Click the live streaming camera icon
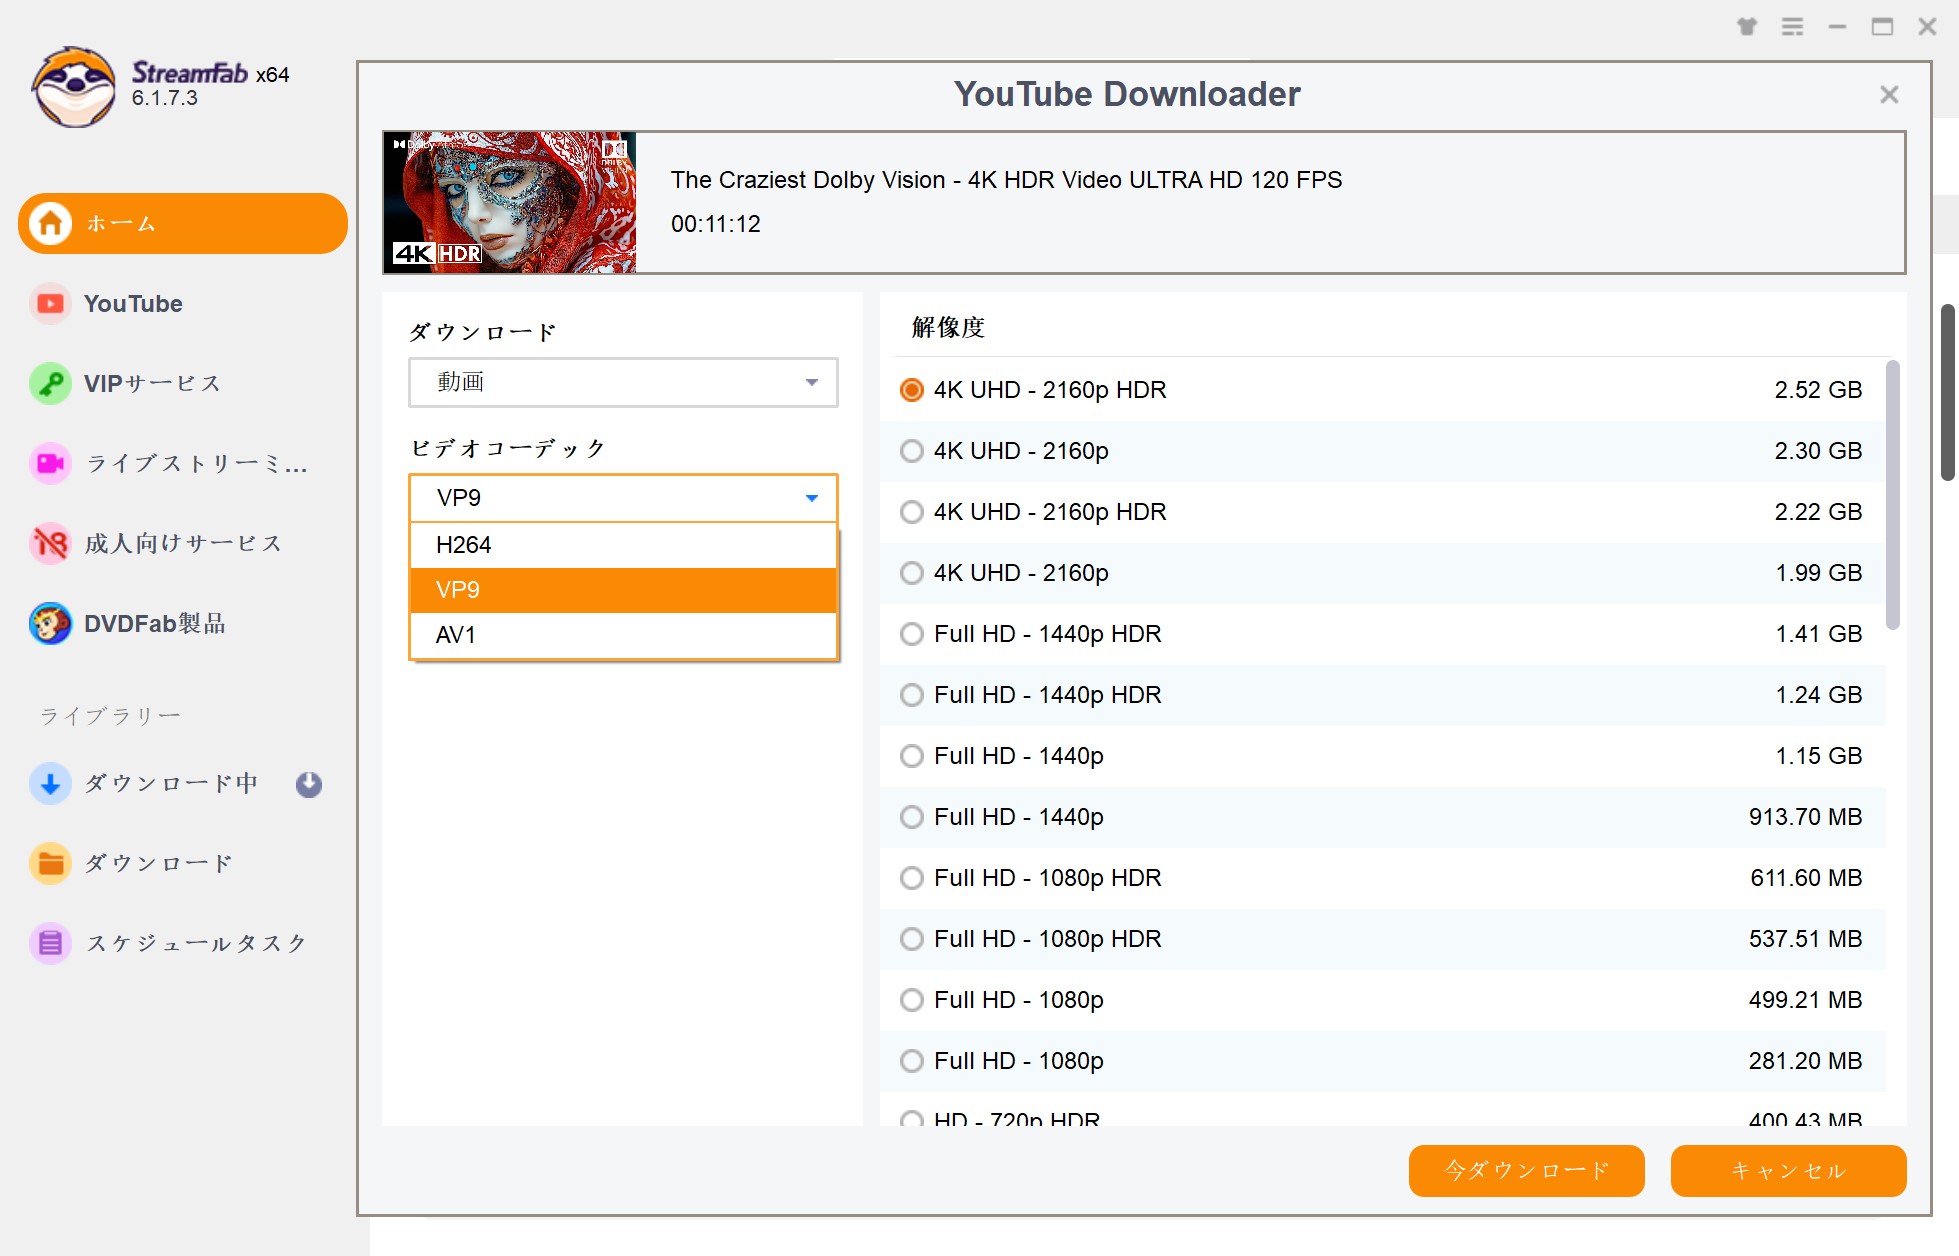The height and width of the screenshot is (1256, 1959). coord(50,463)
